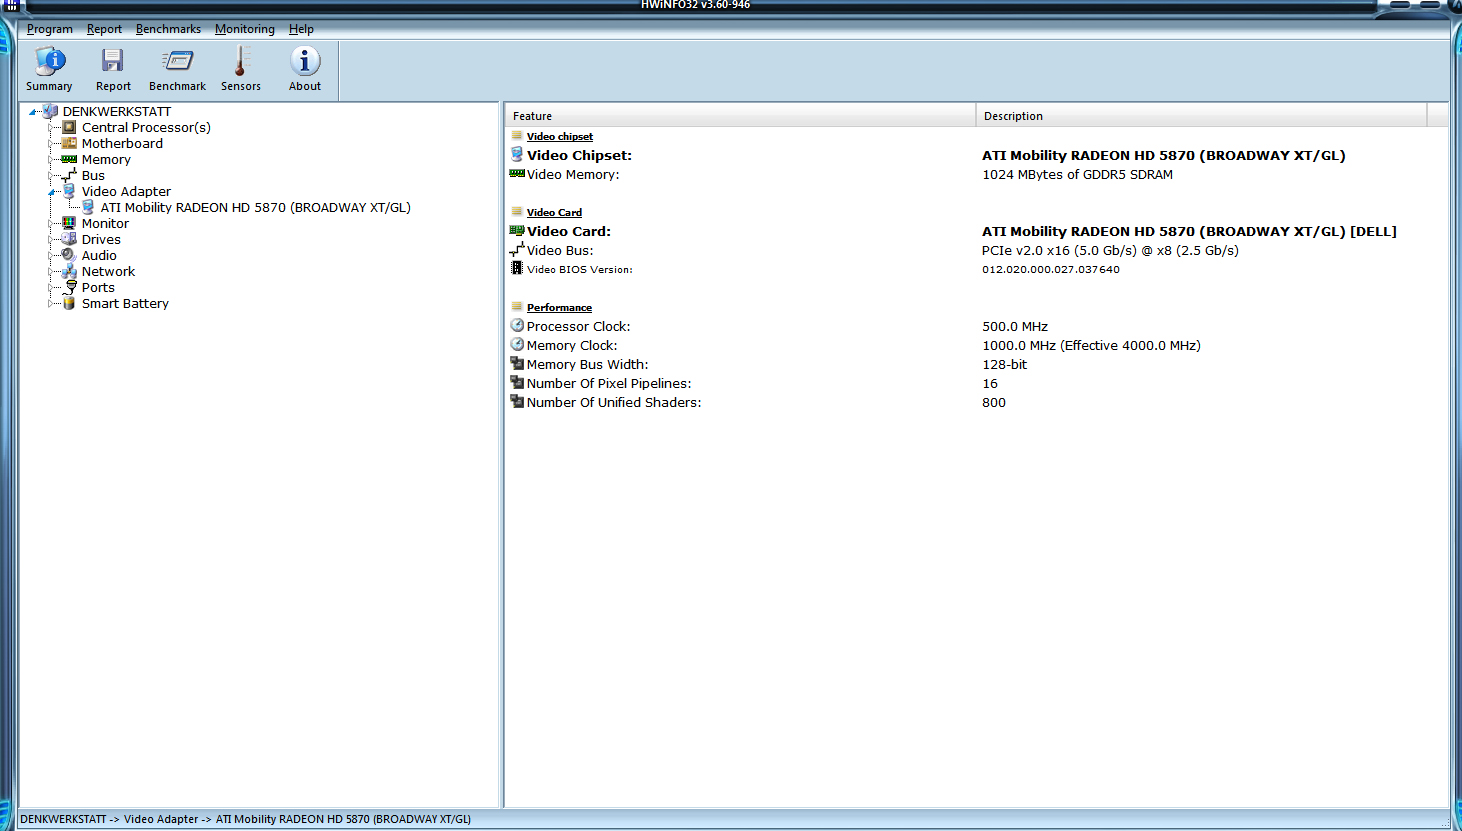Select the PCIe v2.0 x16 bus value

tap(1110, 250)
